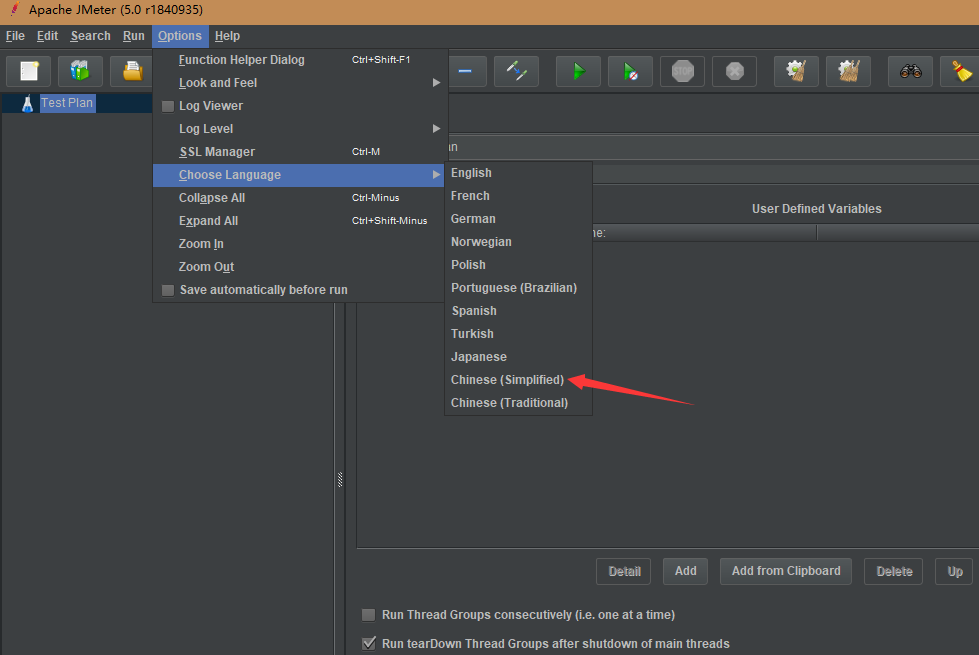Viewport: 979px width, 655px height.
Task: Click the Clear All double-broom icon
Action: (x=849, y=71)
